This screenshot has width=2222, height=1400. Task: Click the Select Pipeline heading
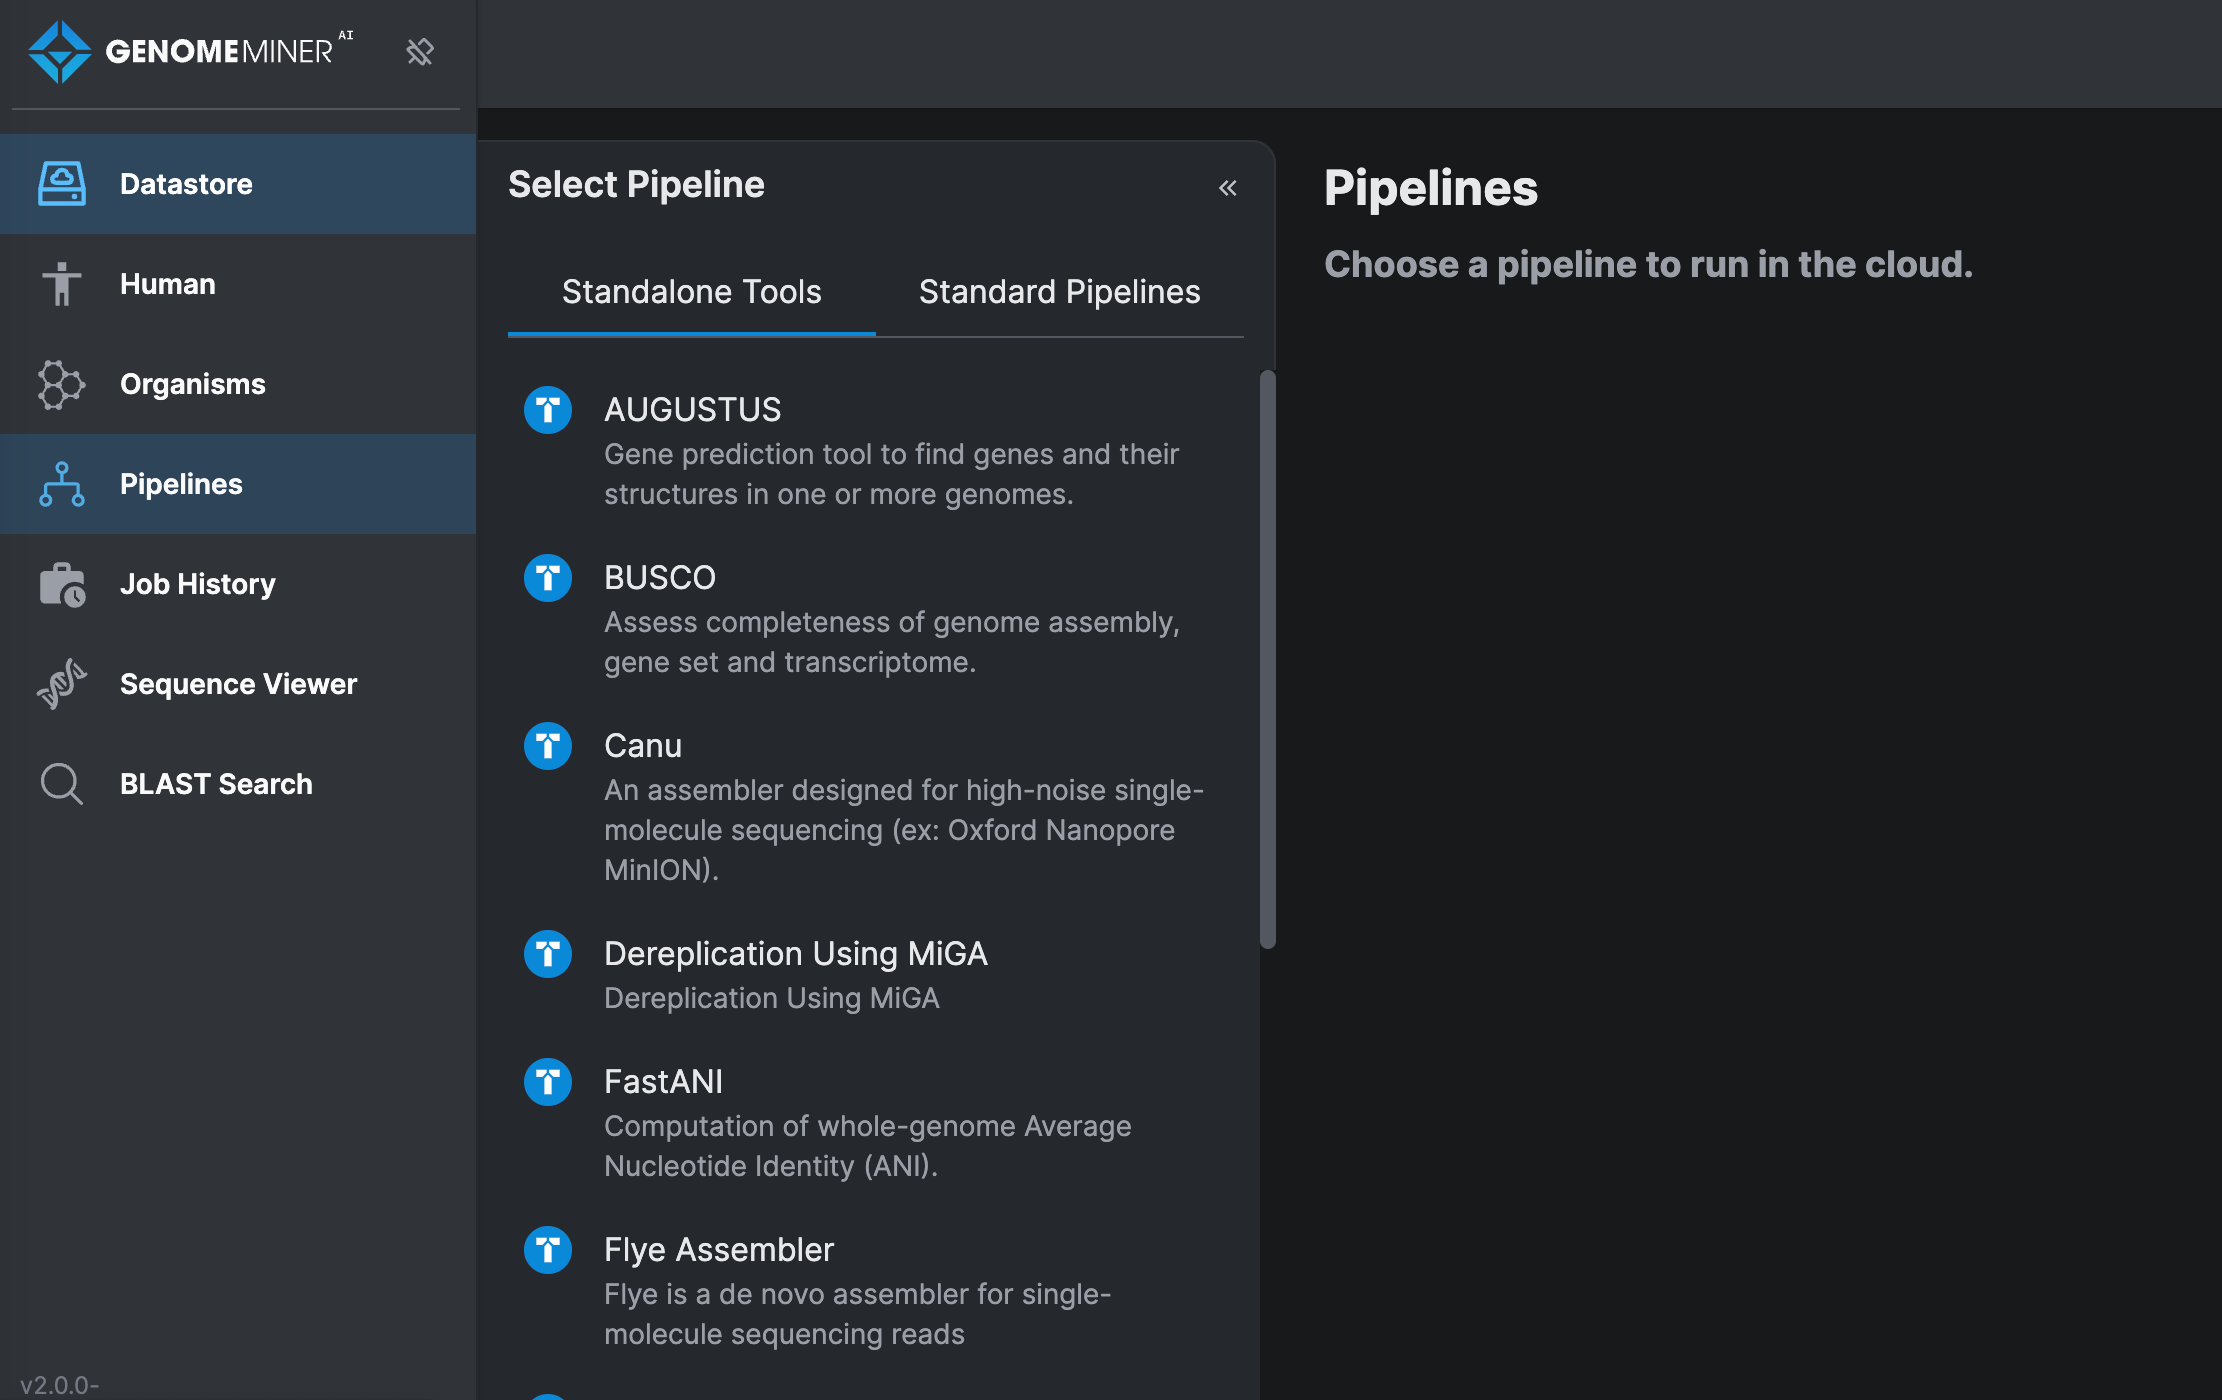pyautogui.click(x=636, y=185)
